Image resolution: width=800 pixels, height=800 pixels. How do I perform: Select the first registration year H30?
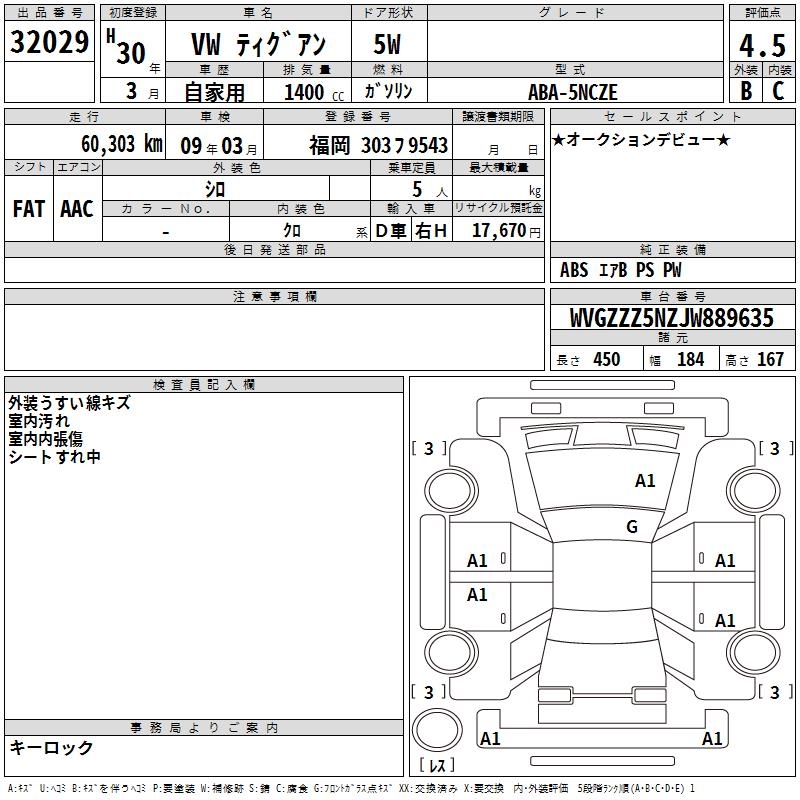coord(126,47)
